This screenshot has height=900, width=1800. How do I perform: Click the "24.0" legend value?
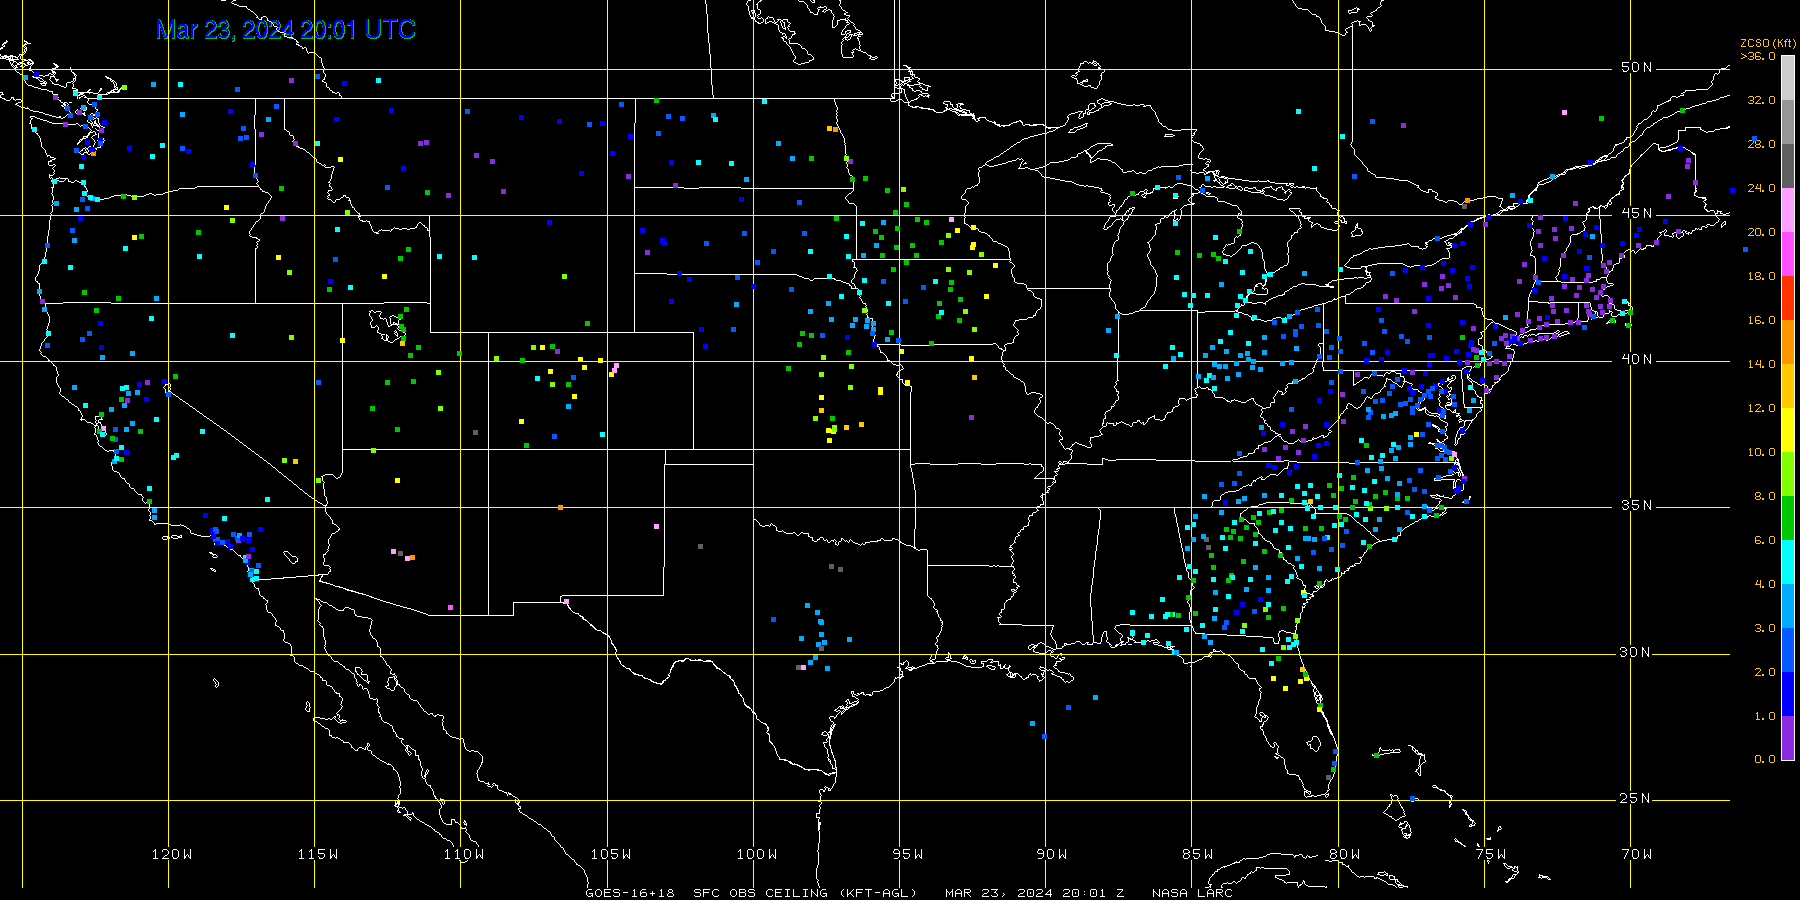1762,188
